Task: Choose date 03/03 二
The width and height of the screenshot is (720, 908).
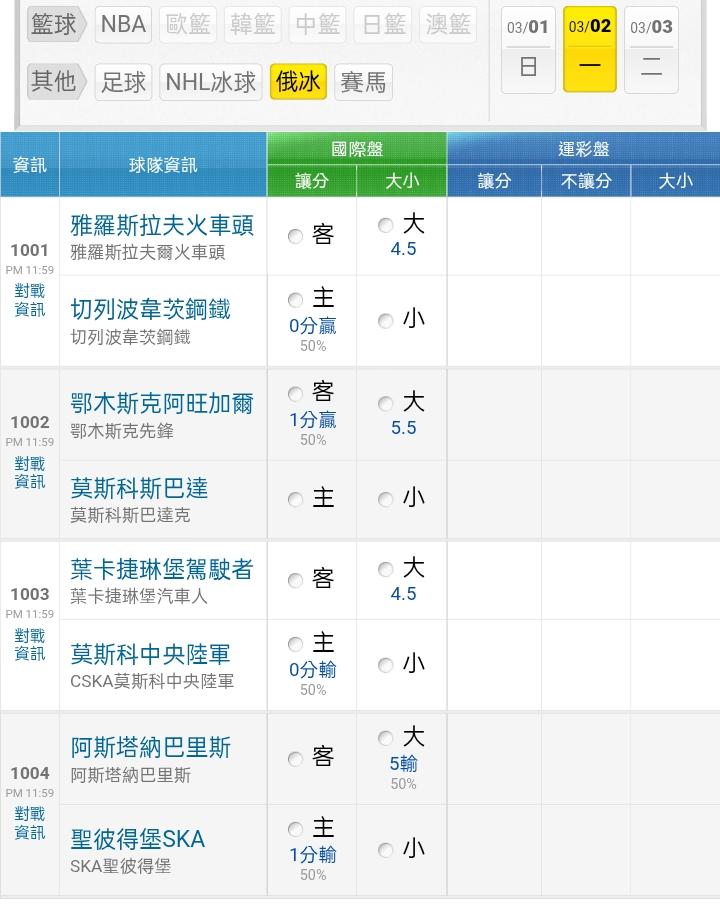Action: click(651, 49)
